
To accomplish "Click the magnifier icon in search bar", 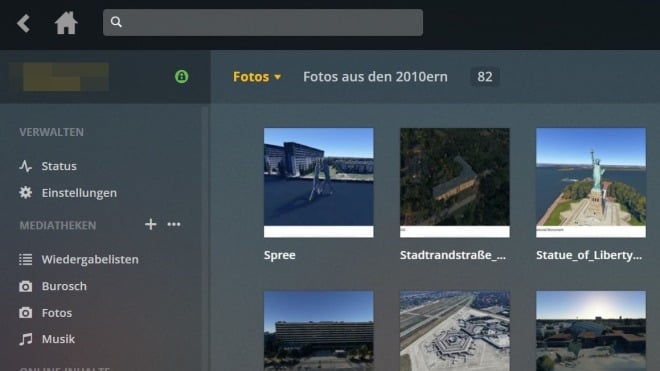I will [x=116, y=22].
